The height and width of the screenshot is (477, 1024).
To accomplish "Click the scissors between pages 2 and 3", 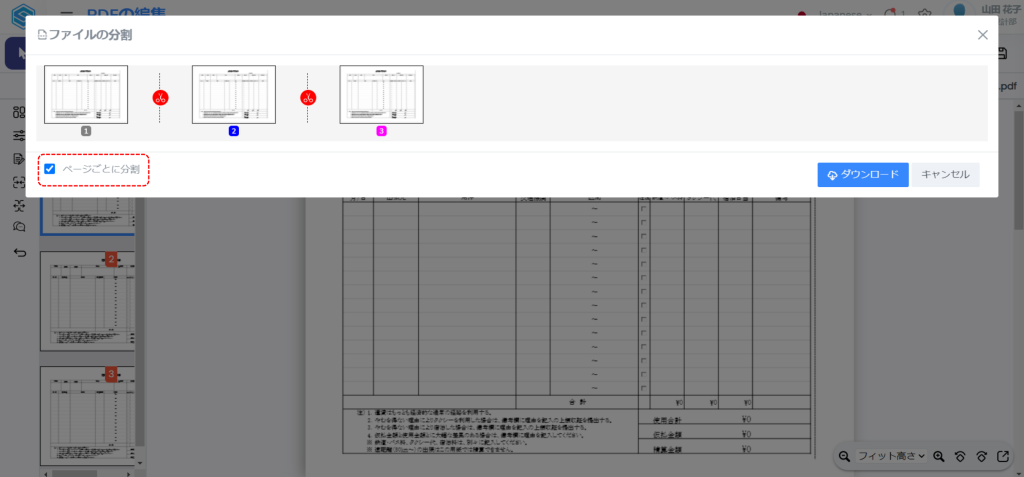I will tap(309, 98).
